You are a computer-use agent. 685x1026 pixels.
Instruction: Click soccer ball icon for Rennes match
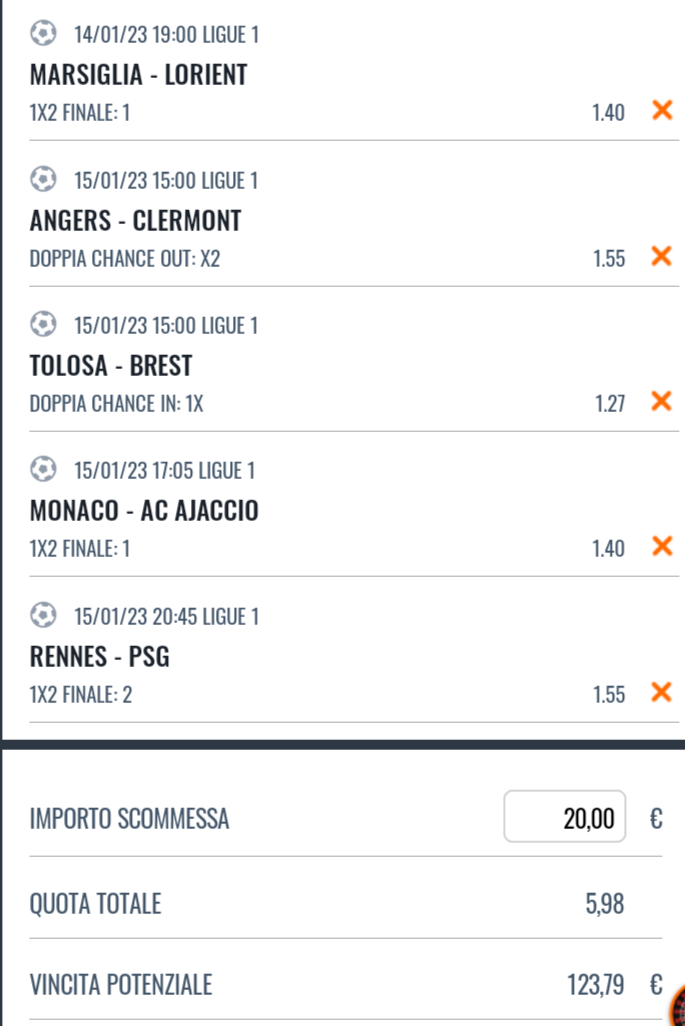43,616
